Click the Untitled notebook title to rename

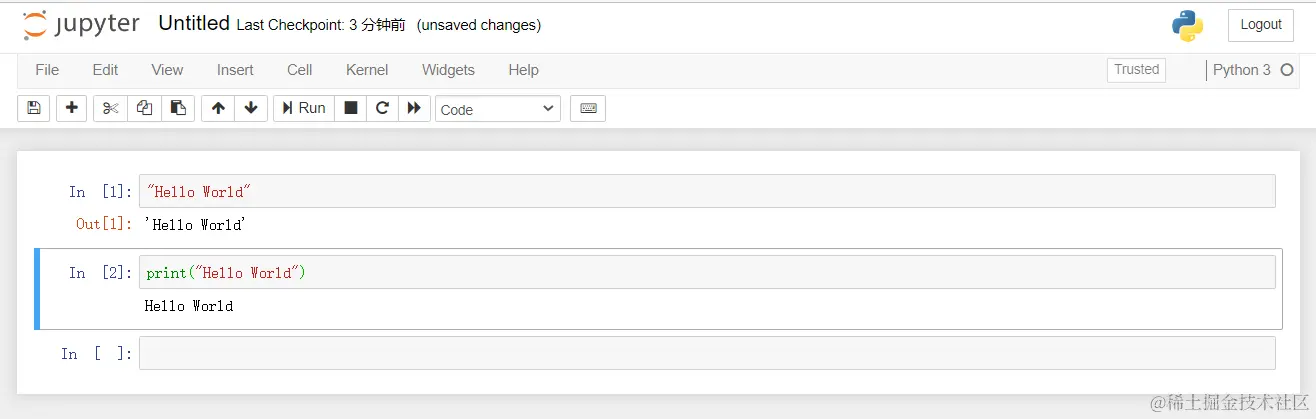pos(194,23)
